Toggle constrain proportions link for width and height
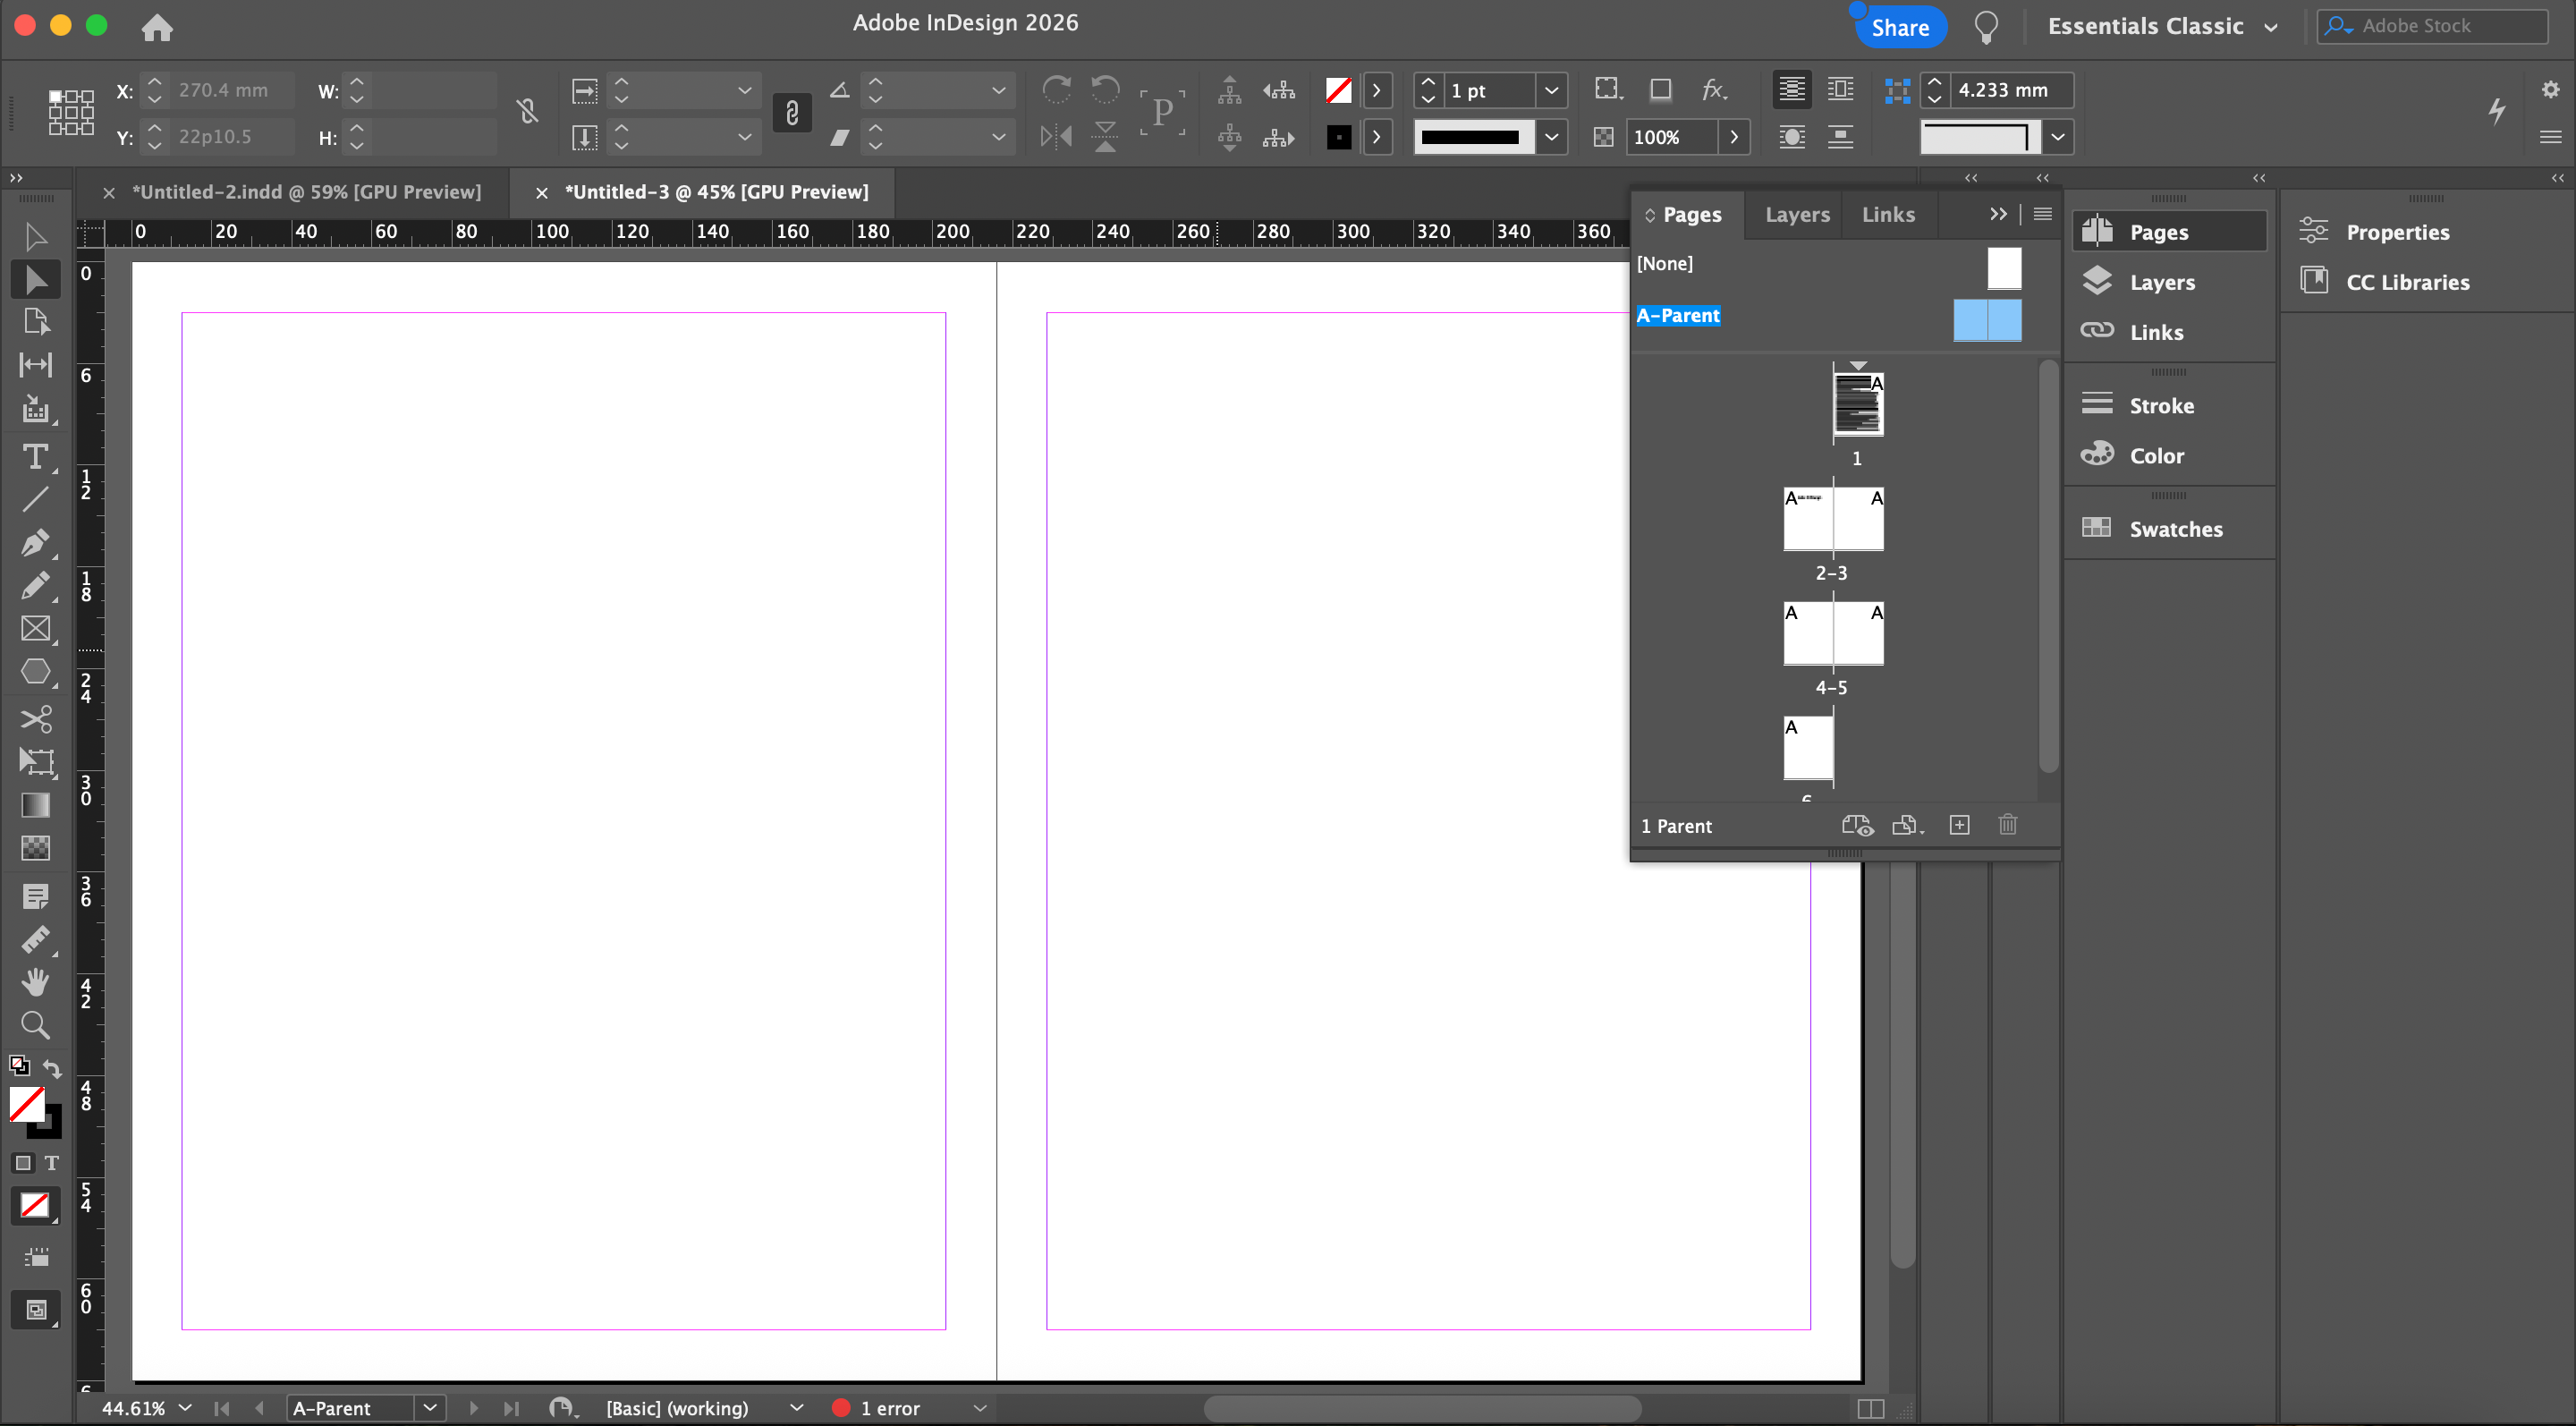The width and height of the screenshot is (2576, 1426). [527, 112]
